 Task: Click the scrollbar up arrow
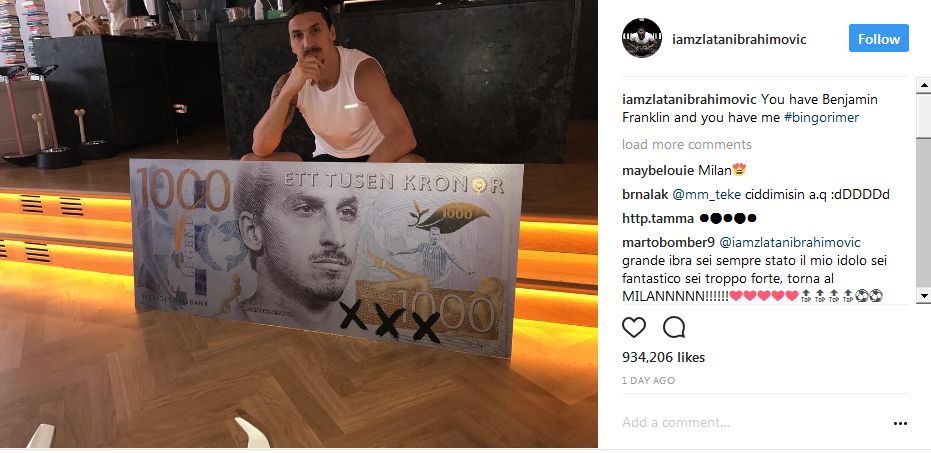[x=924, y=86]
